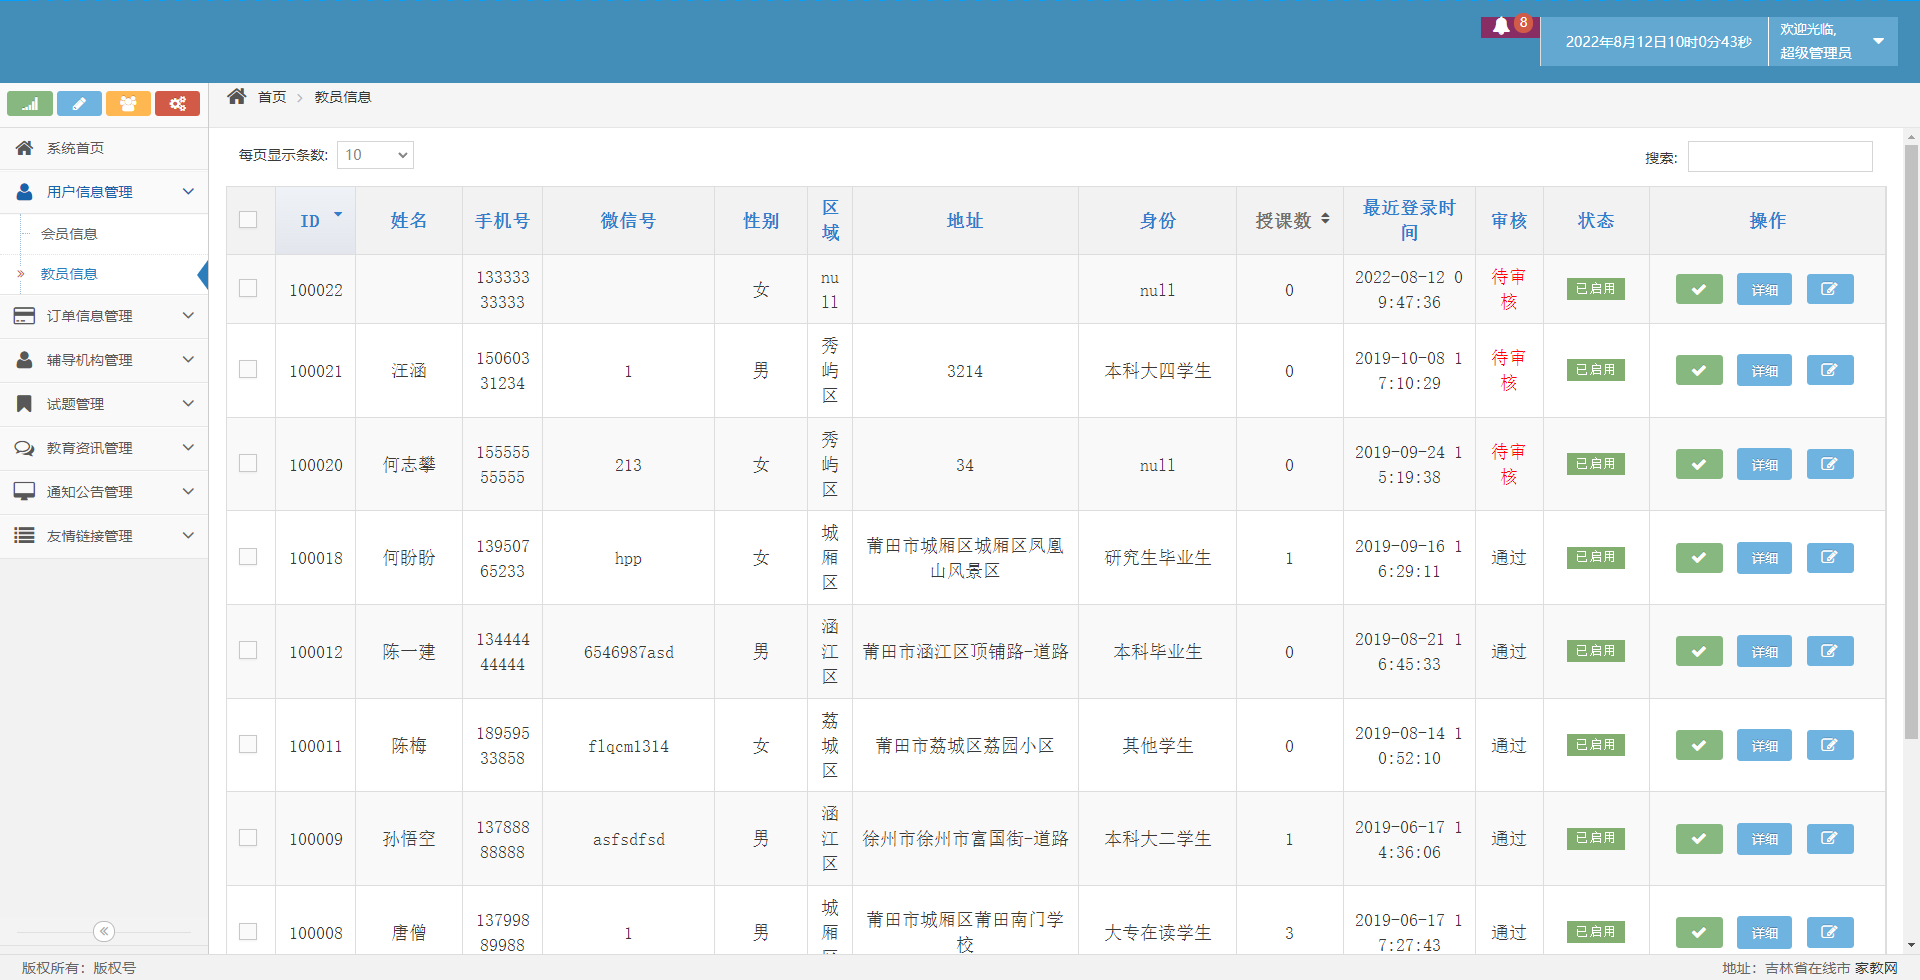The width and height of the screenshot is (1920, 980).
Task: Approve row 100018 with the green checkmark
Action: [x=1699, y=557]
